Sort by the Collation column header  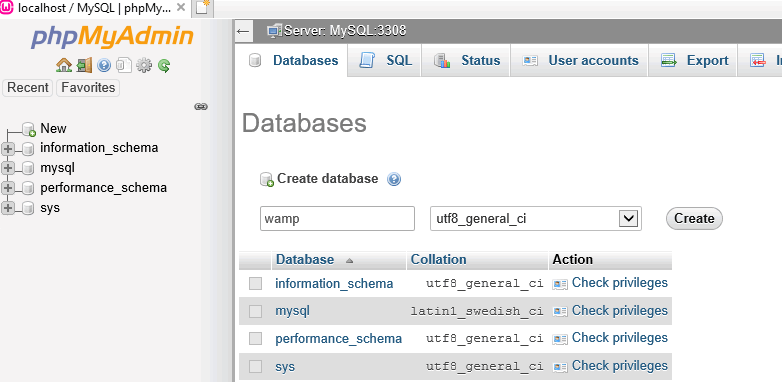tap(438, 260)
